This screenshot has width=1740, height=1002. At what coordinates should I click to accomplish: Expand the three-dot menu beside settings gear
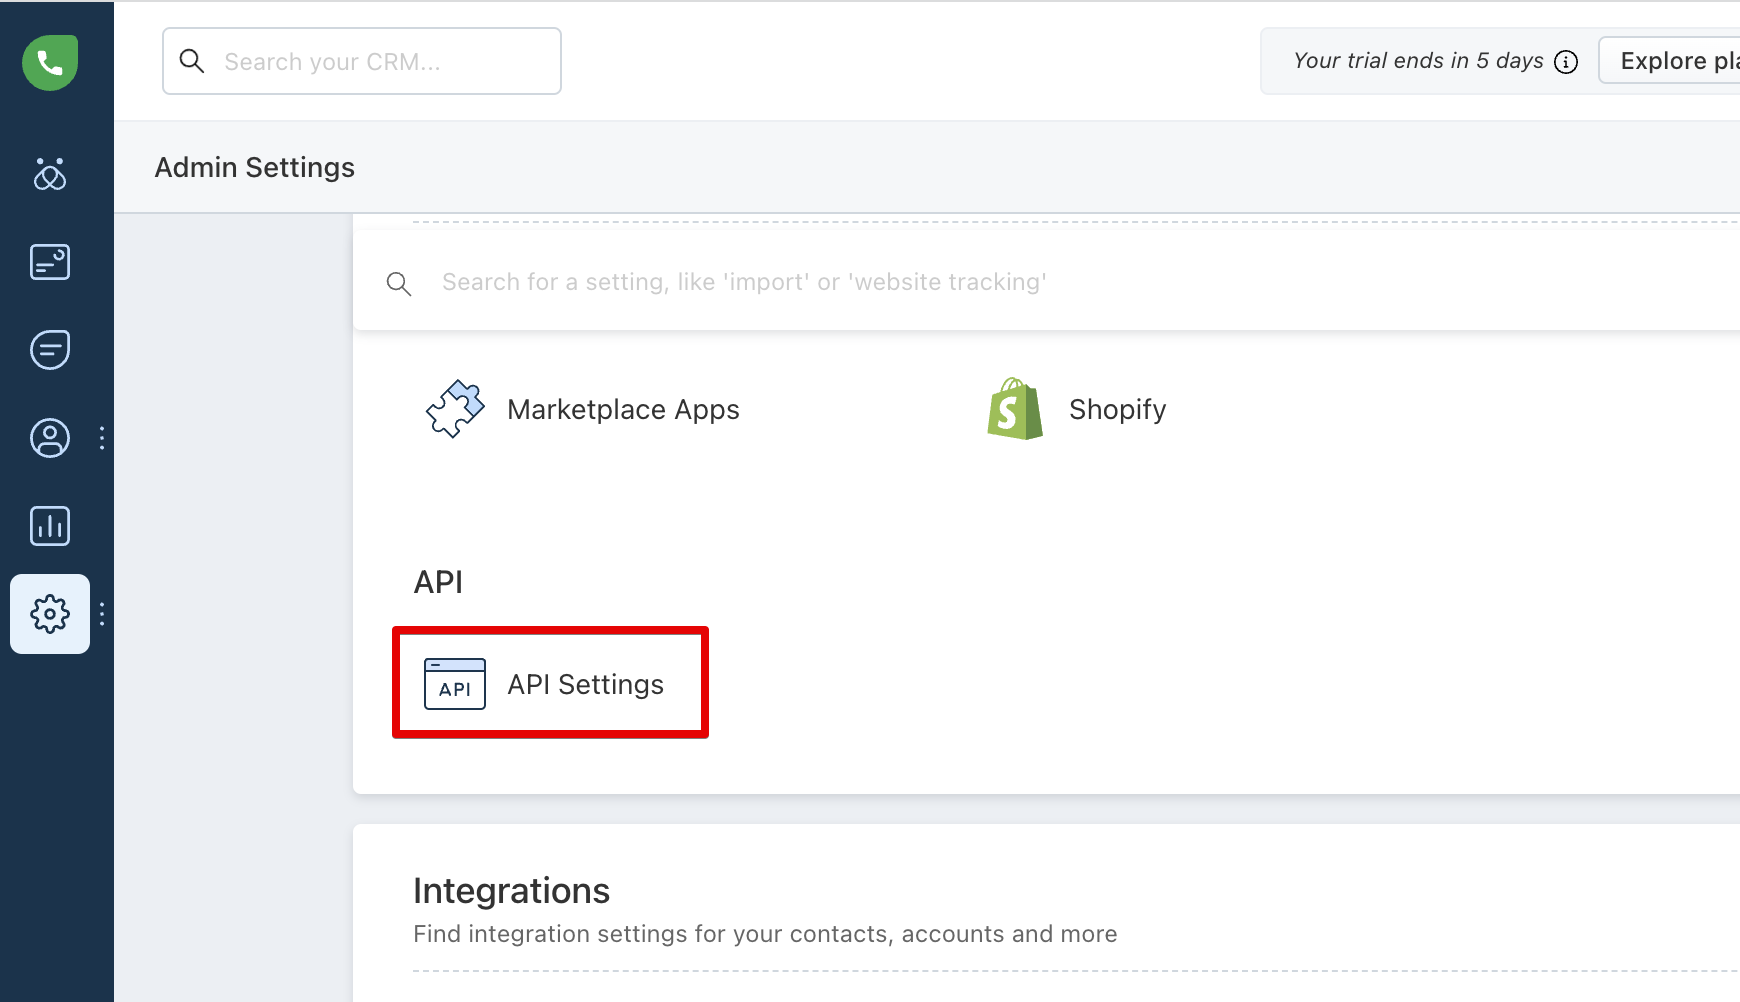pos(102,614)
